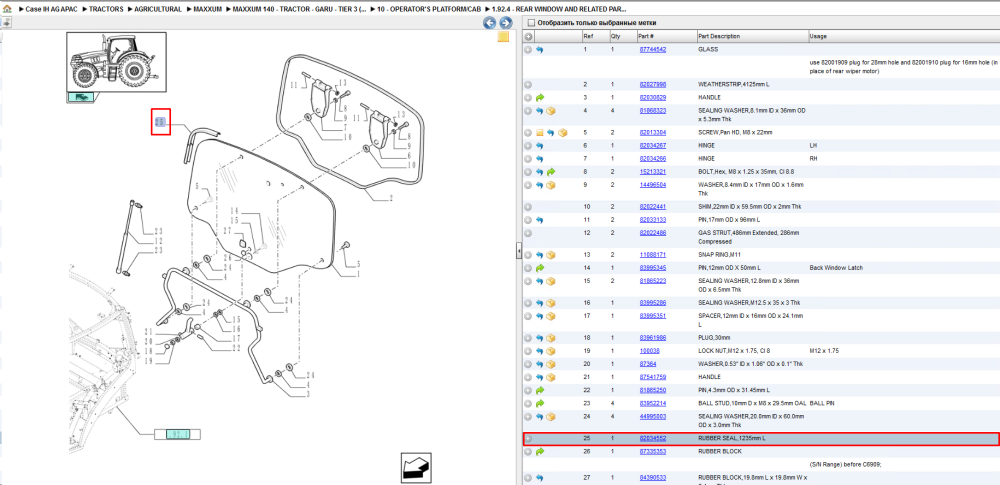This screenshot has height=485, width=1000.
Task: Open part number 82034552 link
Action: tap(652, 438)
